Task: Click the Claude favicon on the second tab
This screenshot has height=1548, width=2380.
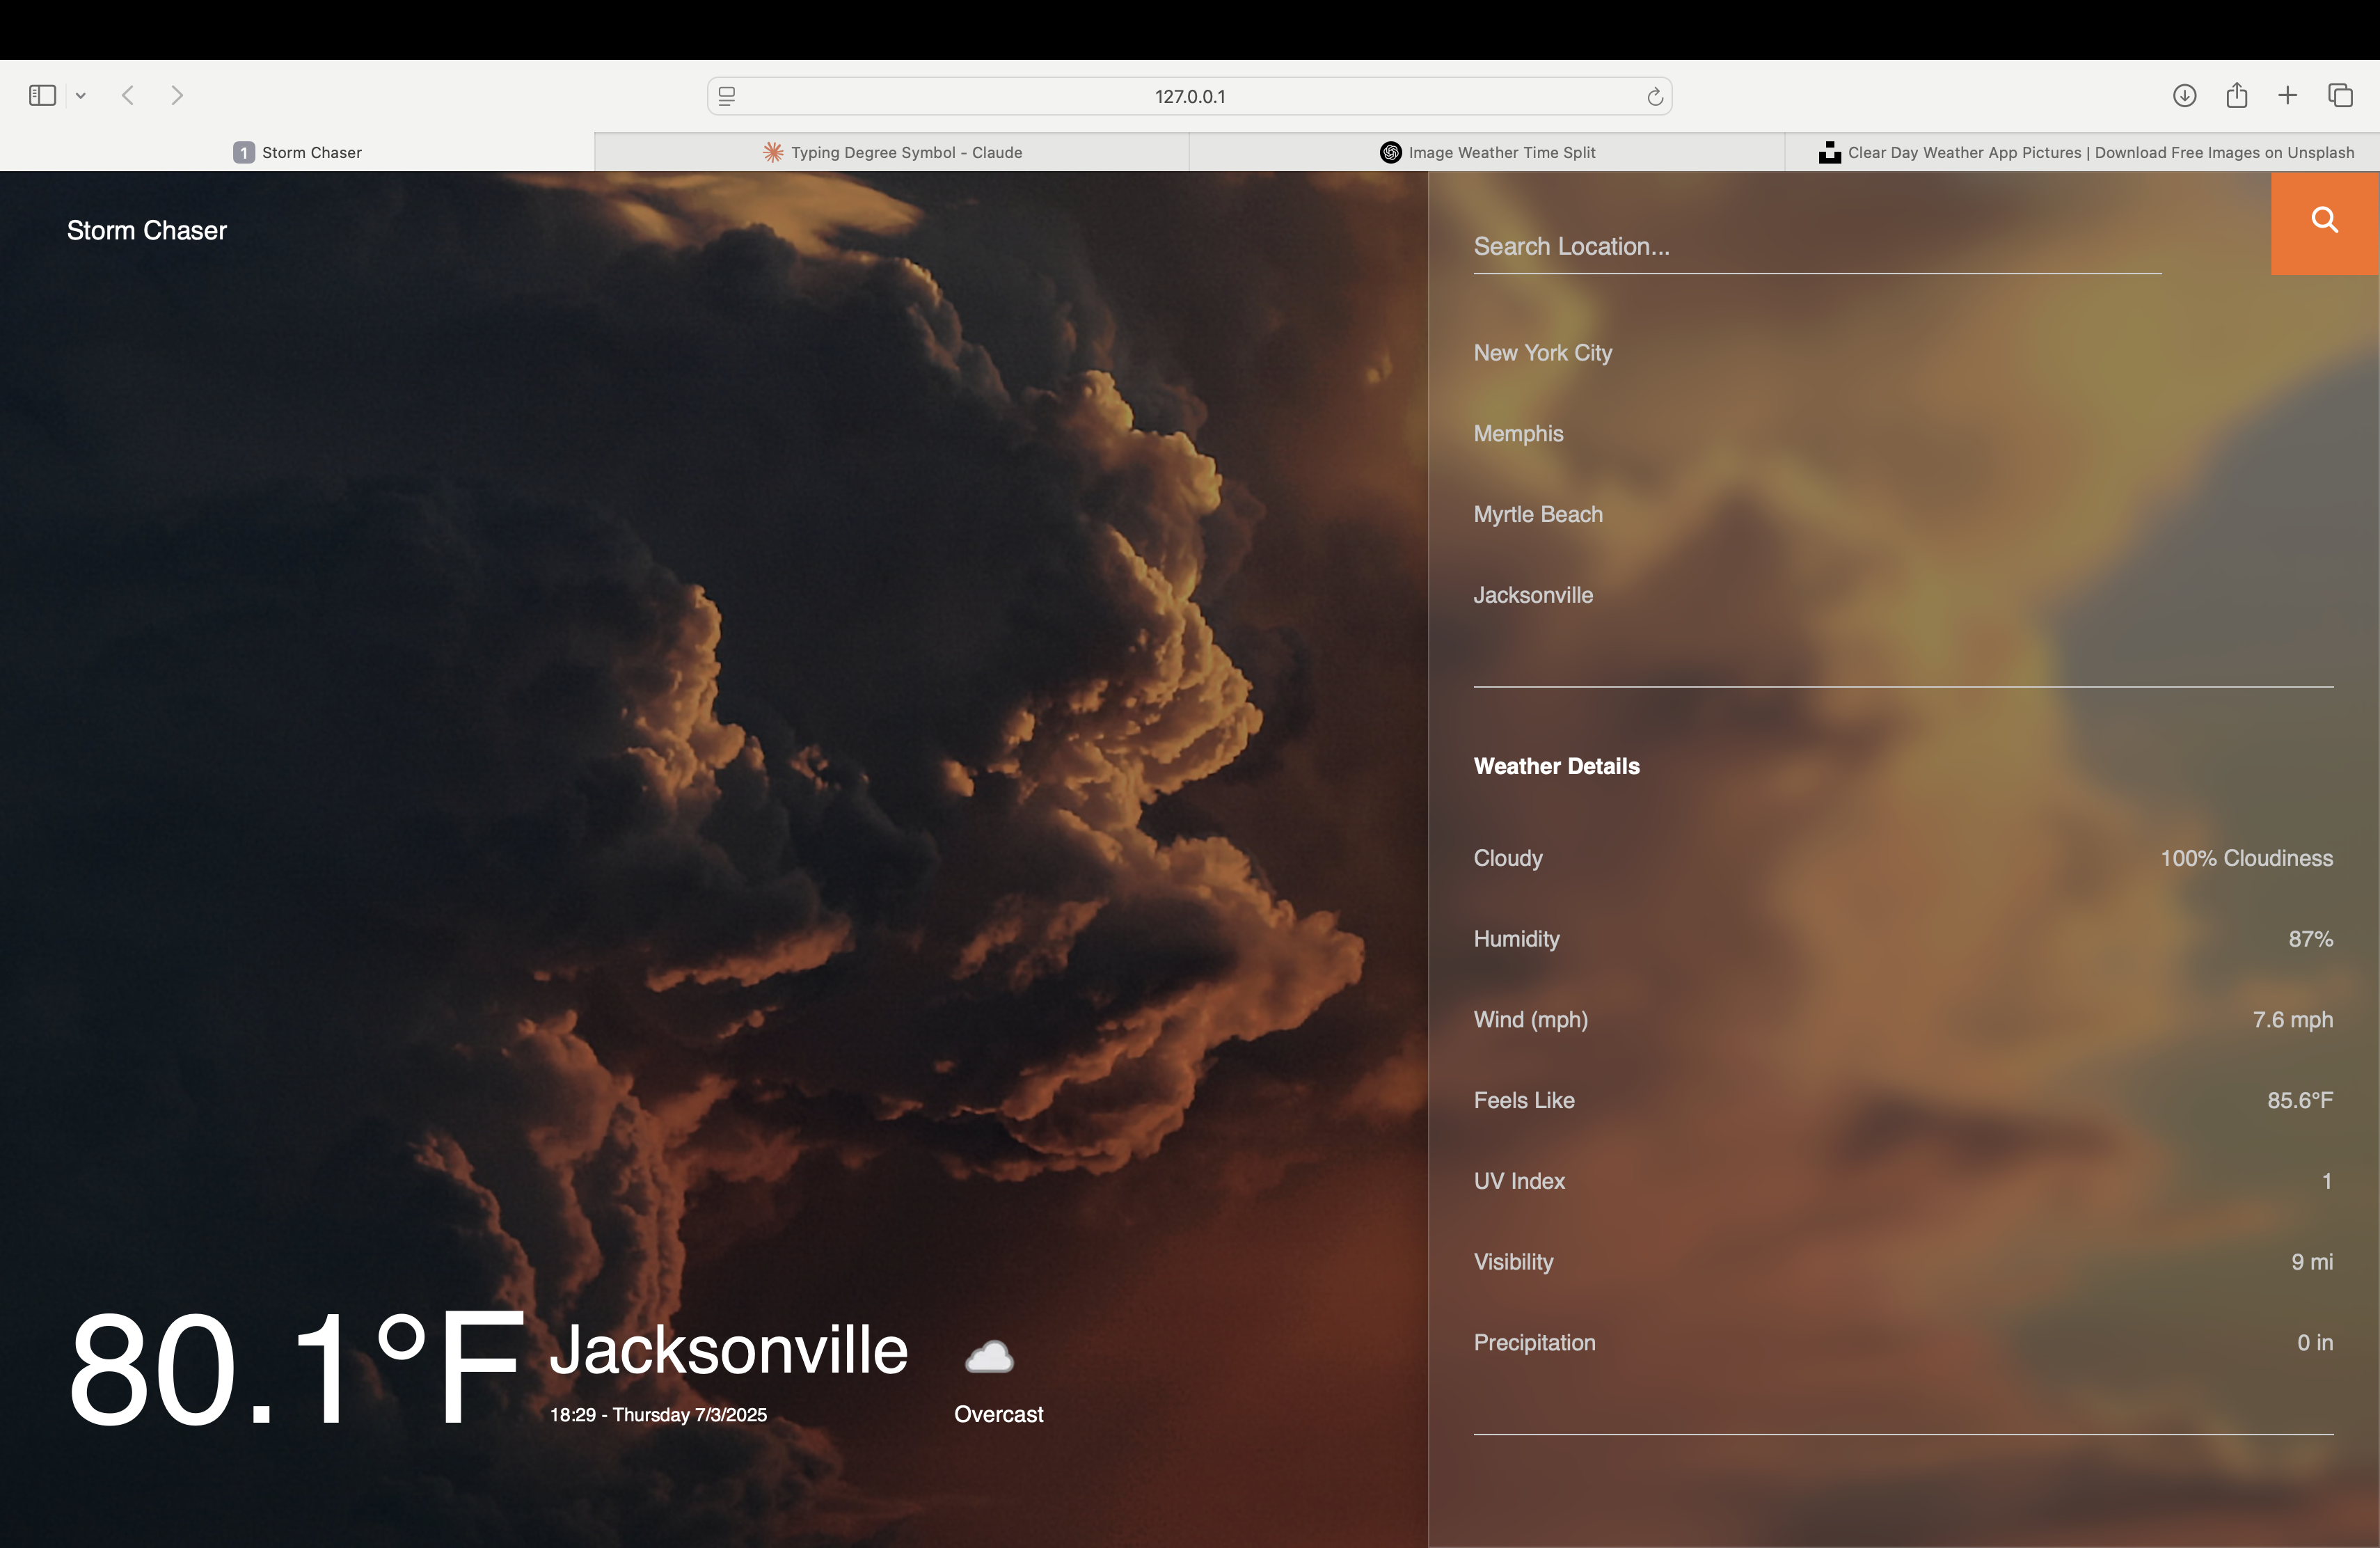Action: (773, 152)
